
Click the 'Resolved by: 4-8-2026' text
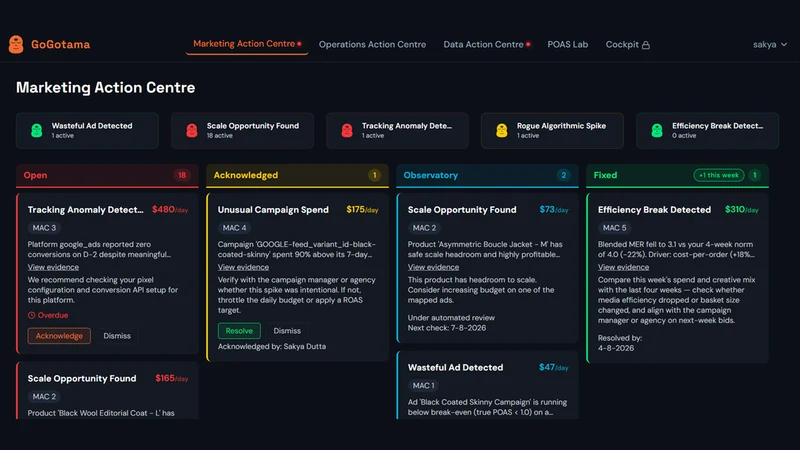coord(620,343)
